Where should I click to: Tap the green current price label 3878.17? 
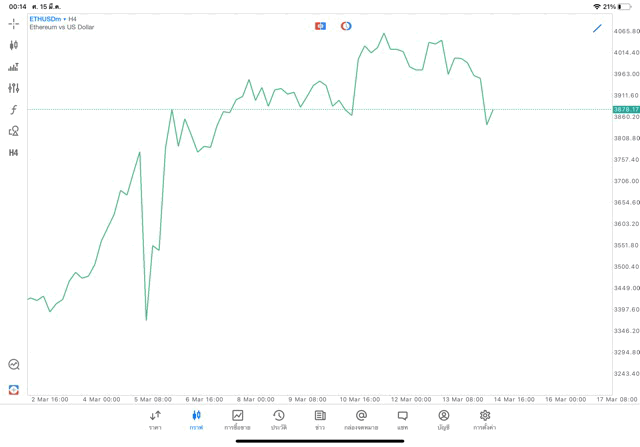coord(626,109)
